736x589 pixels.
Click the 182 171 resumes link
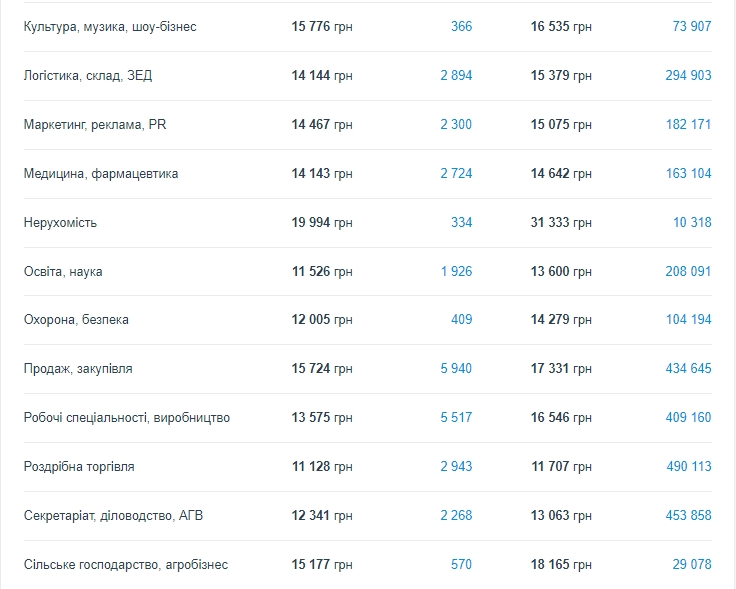(688, 124)
